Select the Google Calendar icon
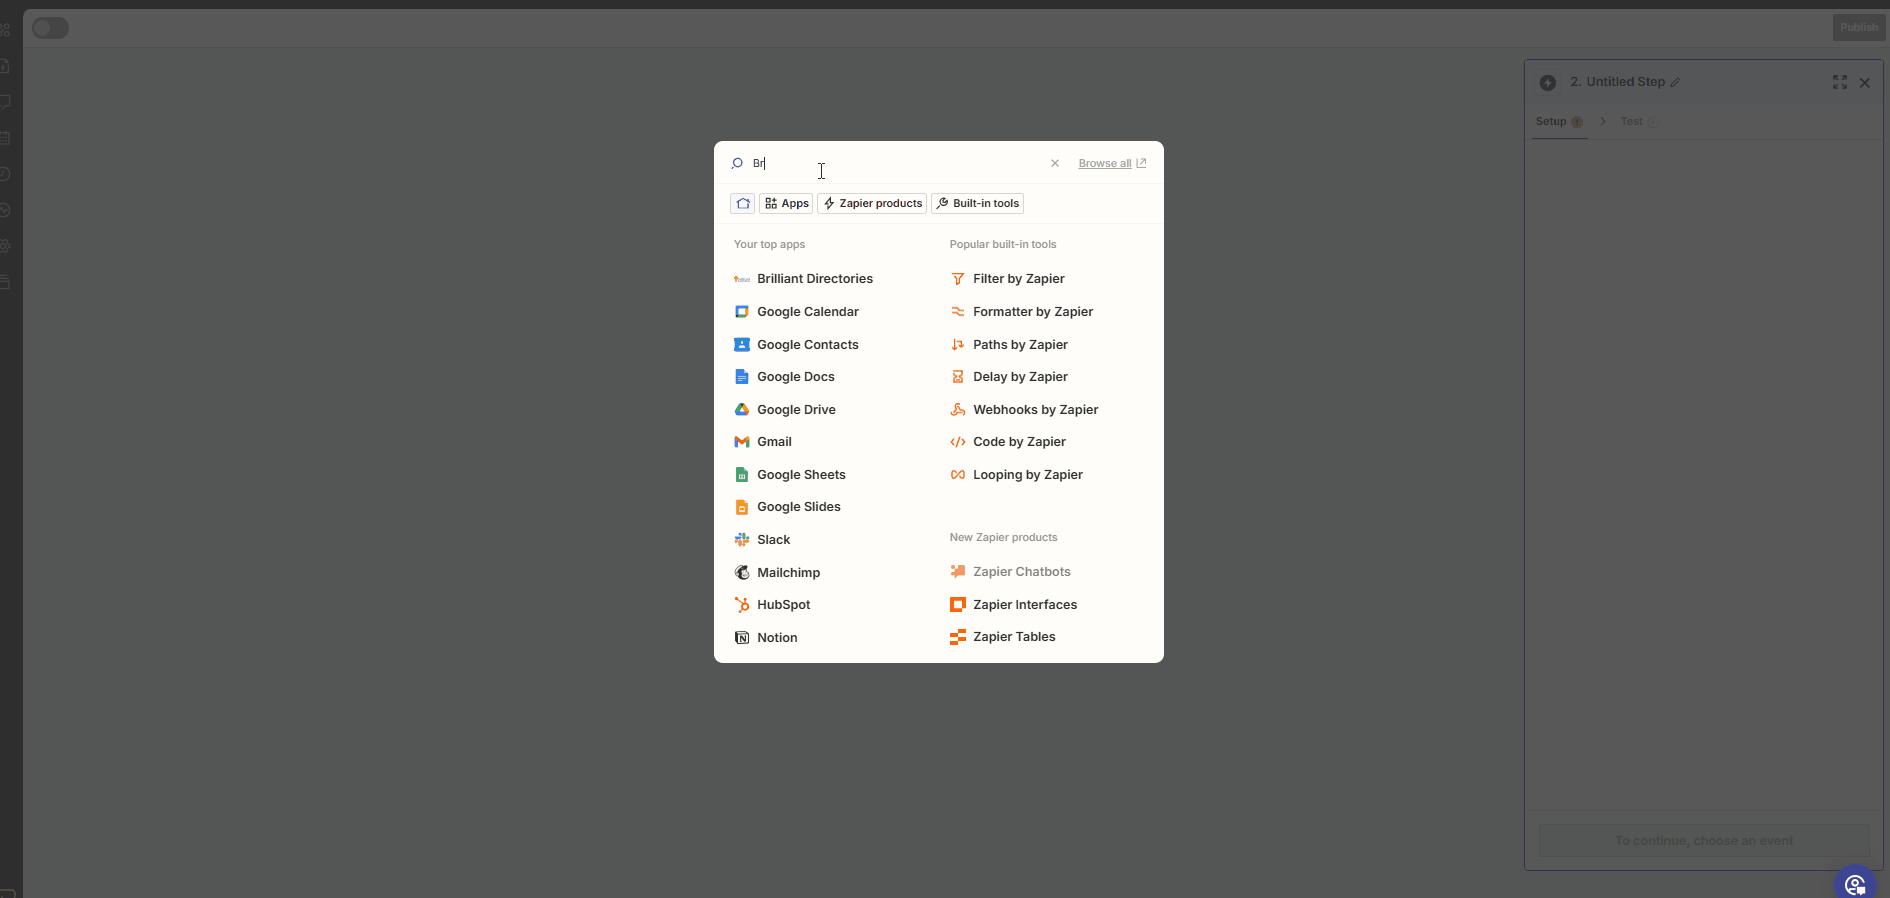This screenshot has width=1890, height=898. [742, 312]
